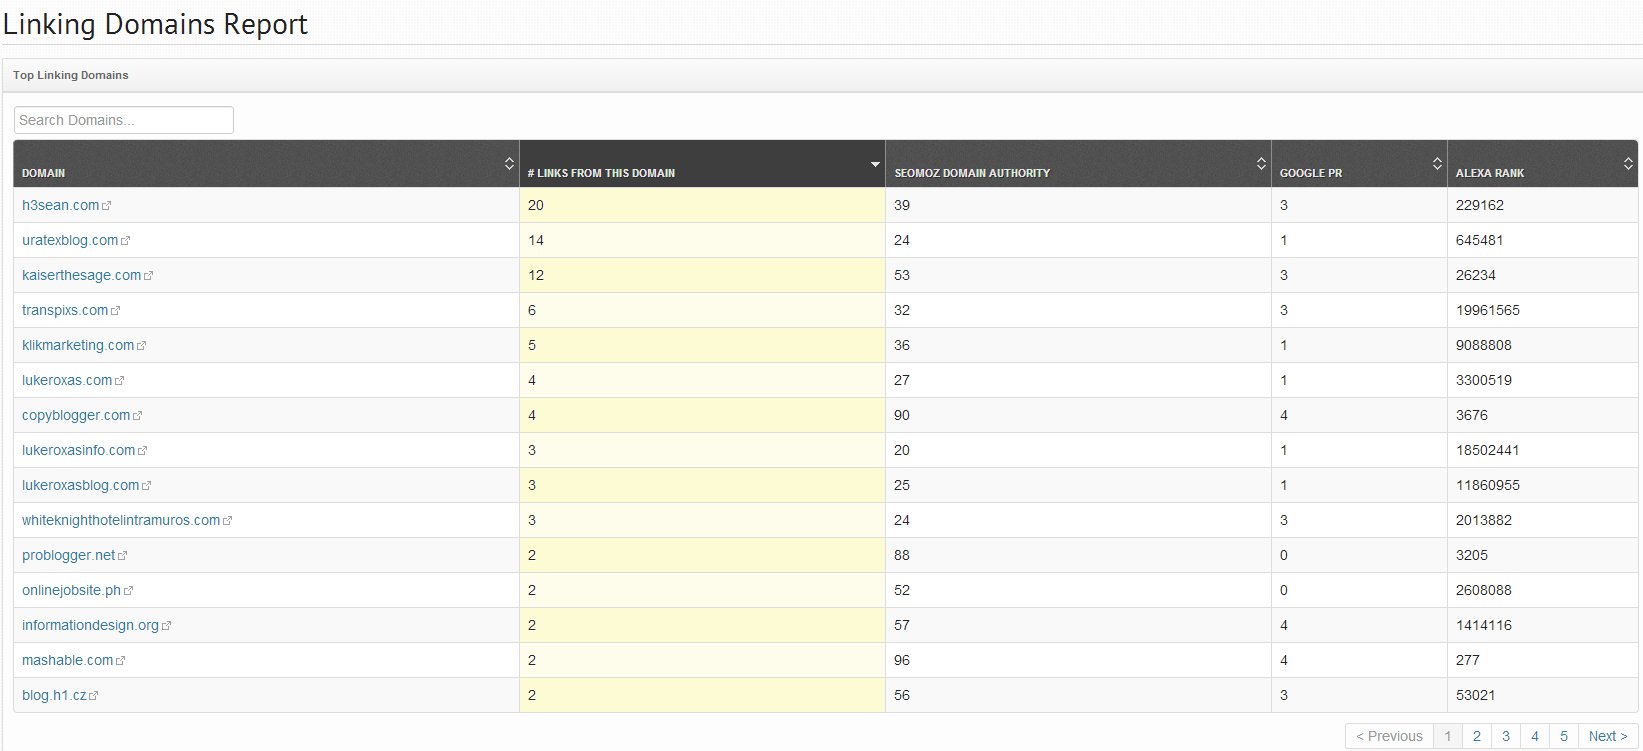1643x751 pixels.
Task: Open the klikmarketing.com domain link
Action: coord(78,345)
